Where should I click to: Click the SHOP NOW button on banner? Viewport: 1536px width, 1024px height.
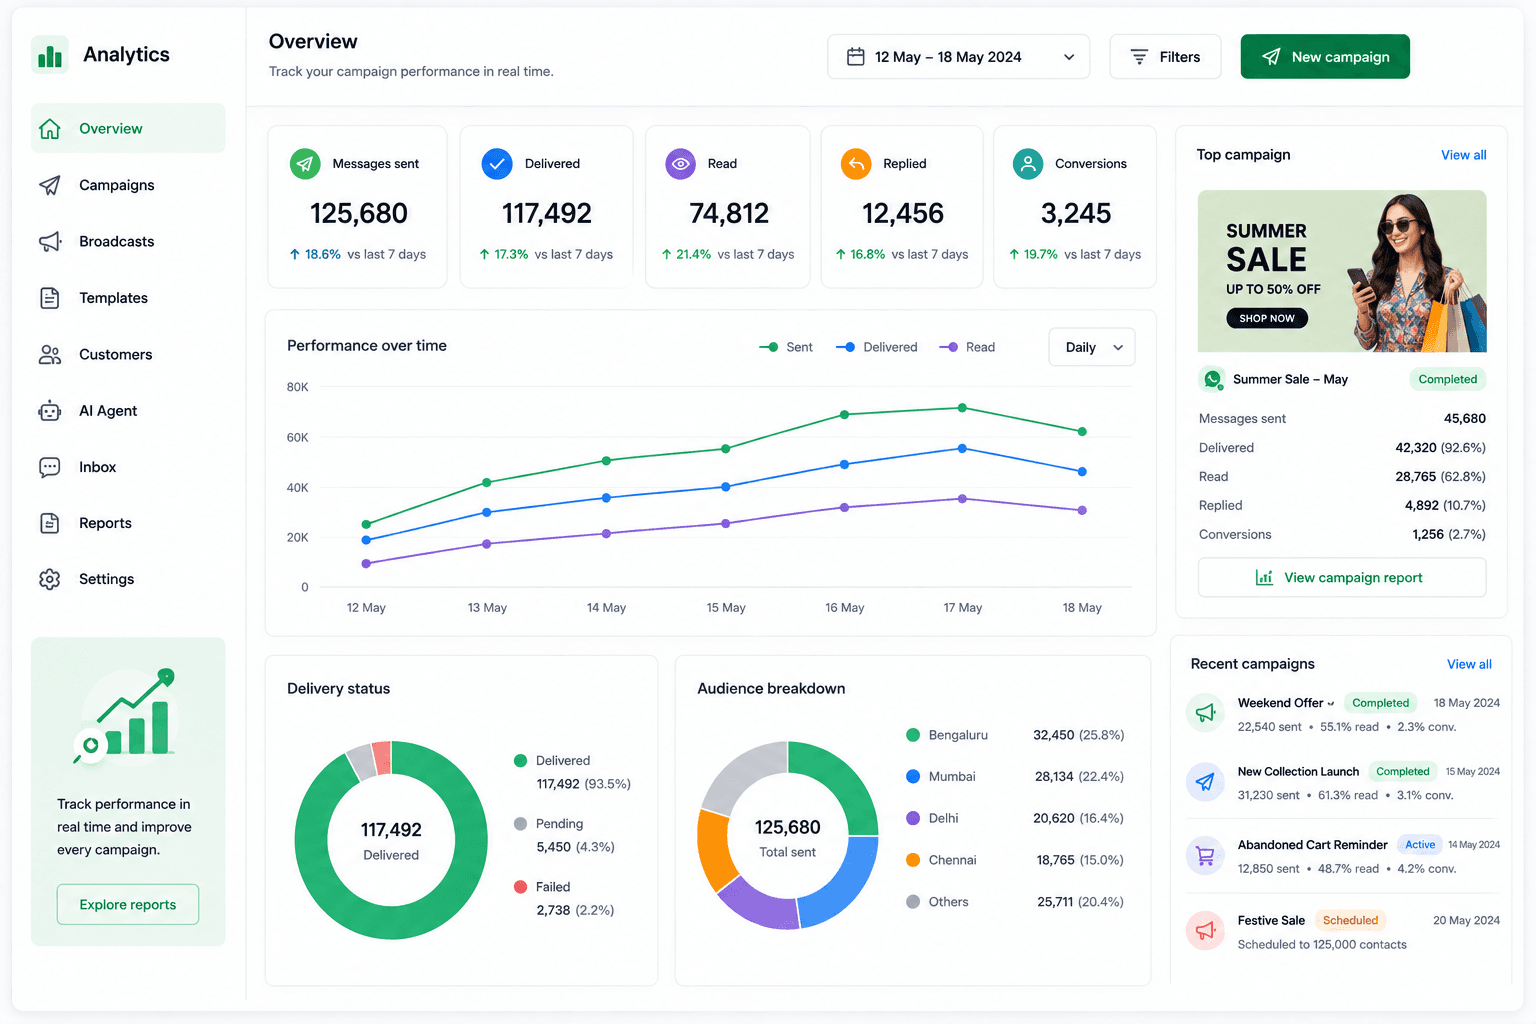(x=1267, y=318)
